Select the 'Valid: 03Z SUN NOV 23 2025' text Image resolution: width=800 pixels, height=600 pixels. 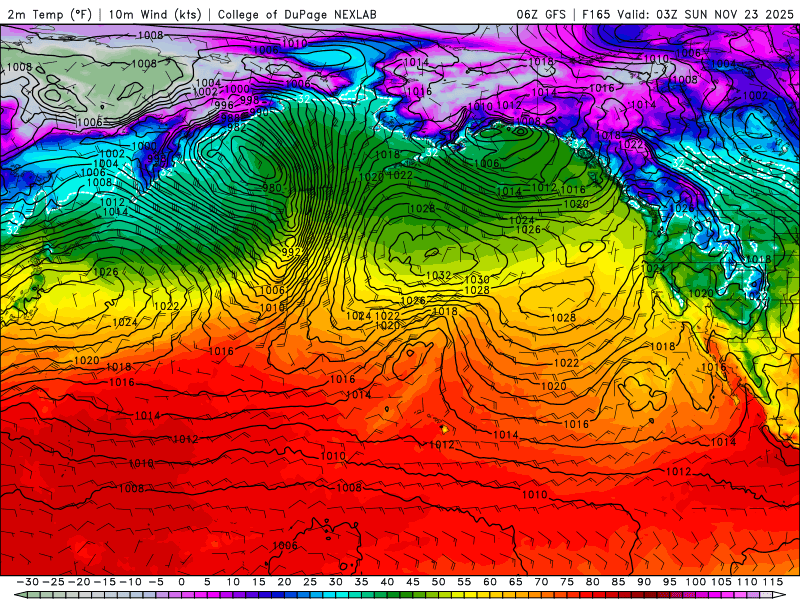[x=705, y=14]
